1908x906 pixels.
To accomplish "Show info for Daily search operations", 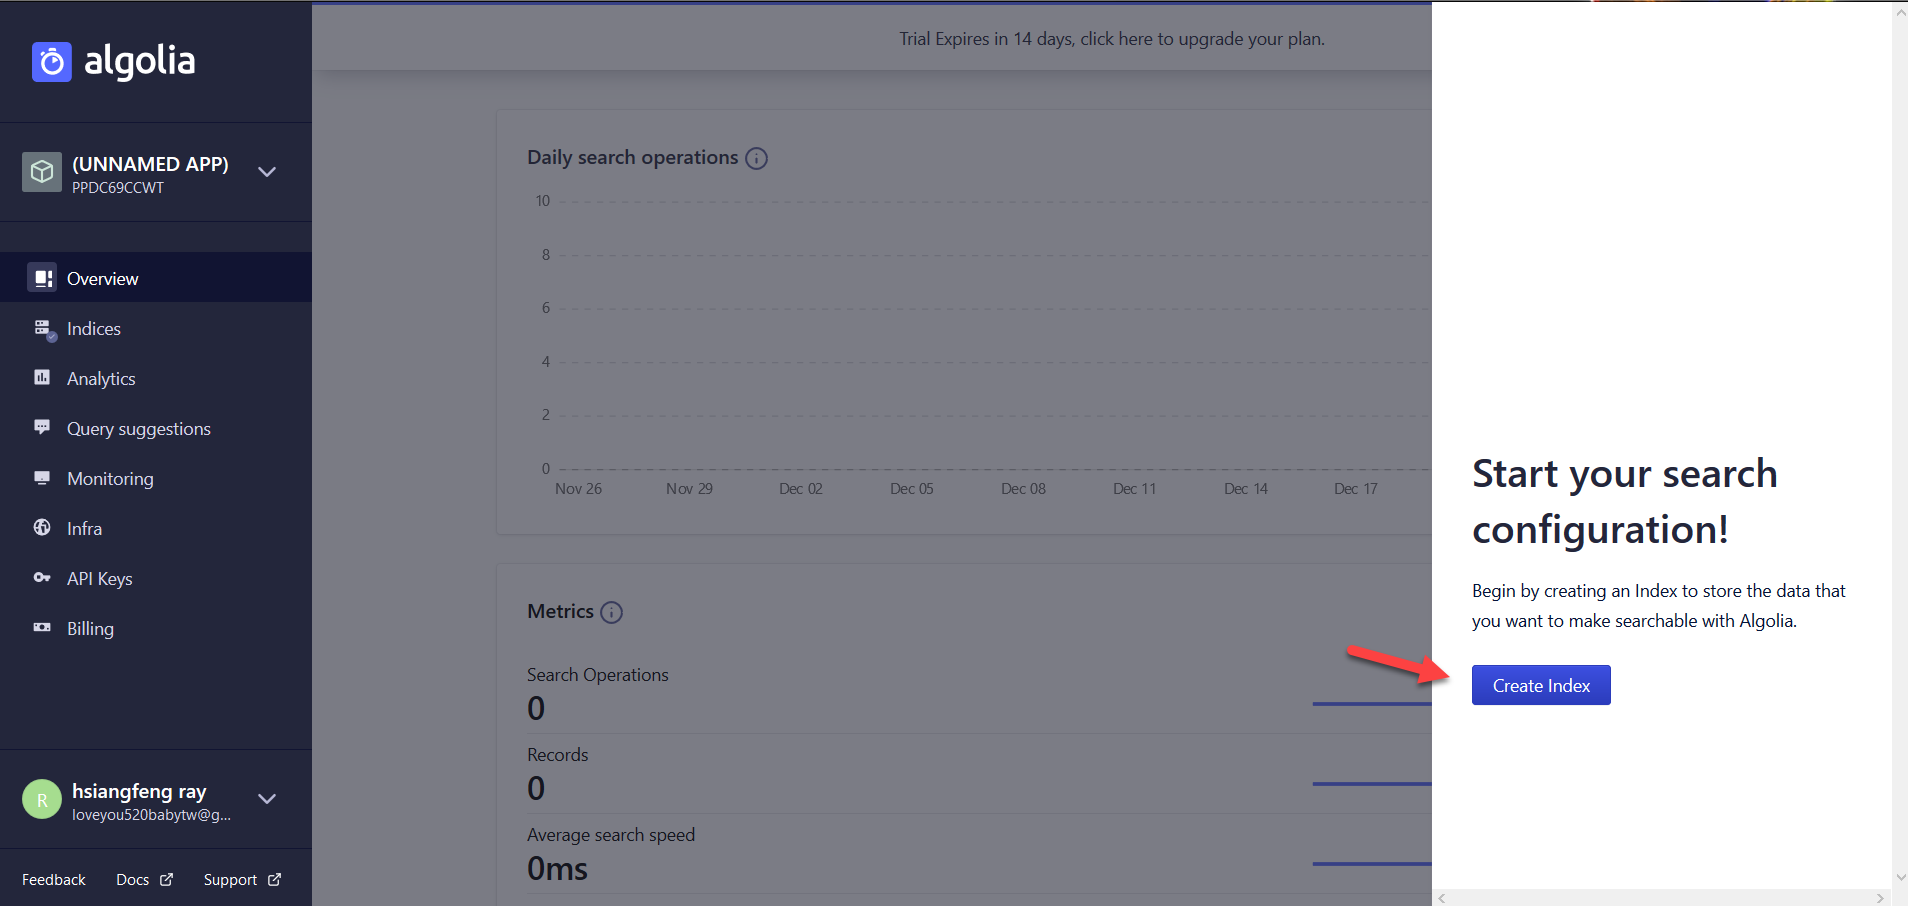I will coord(757,158).
